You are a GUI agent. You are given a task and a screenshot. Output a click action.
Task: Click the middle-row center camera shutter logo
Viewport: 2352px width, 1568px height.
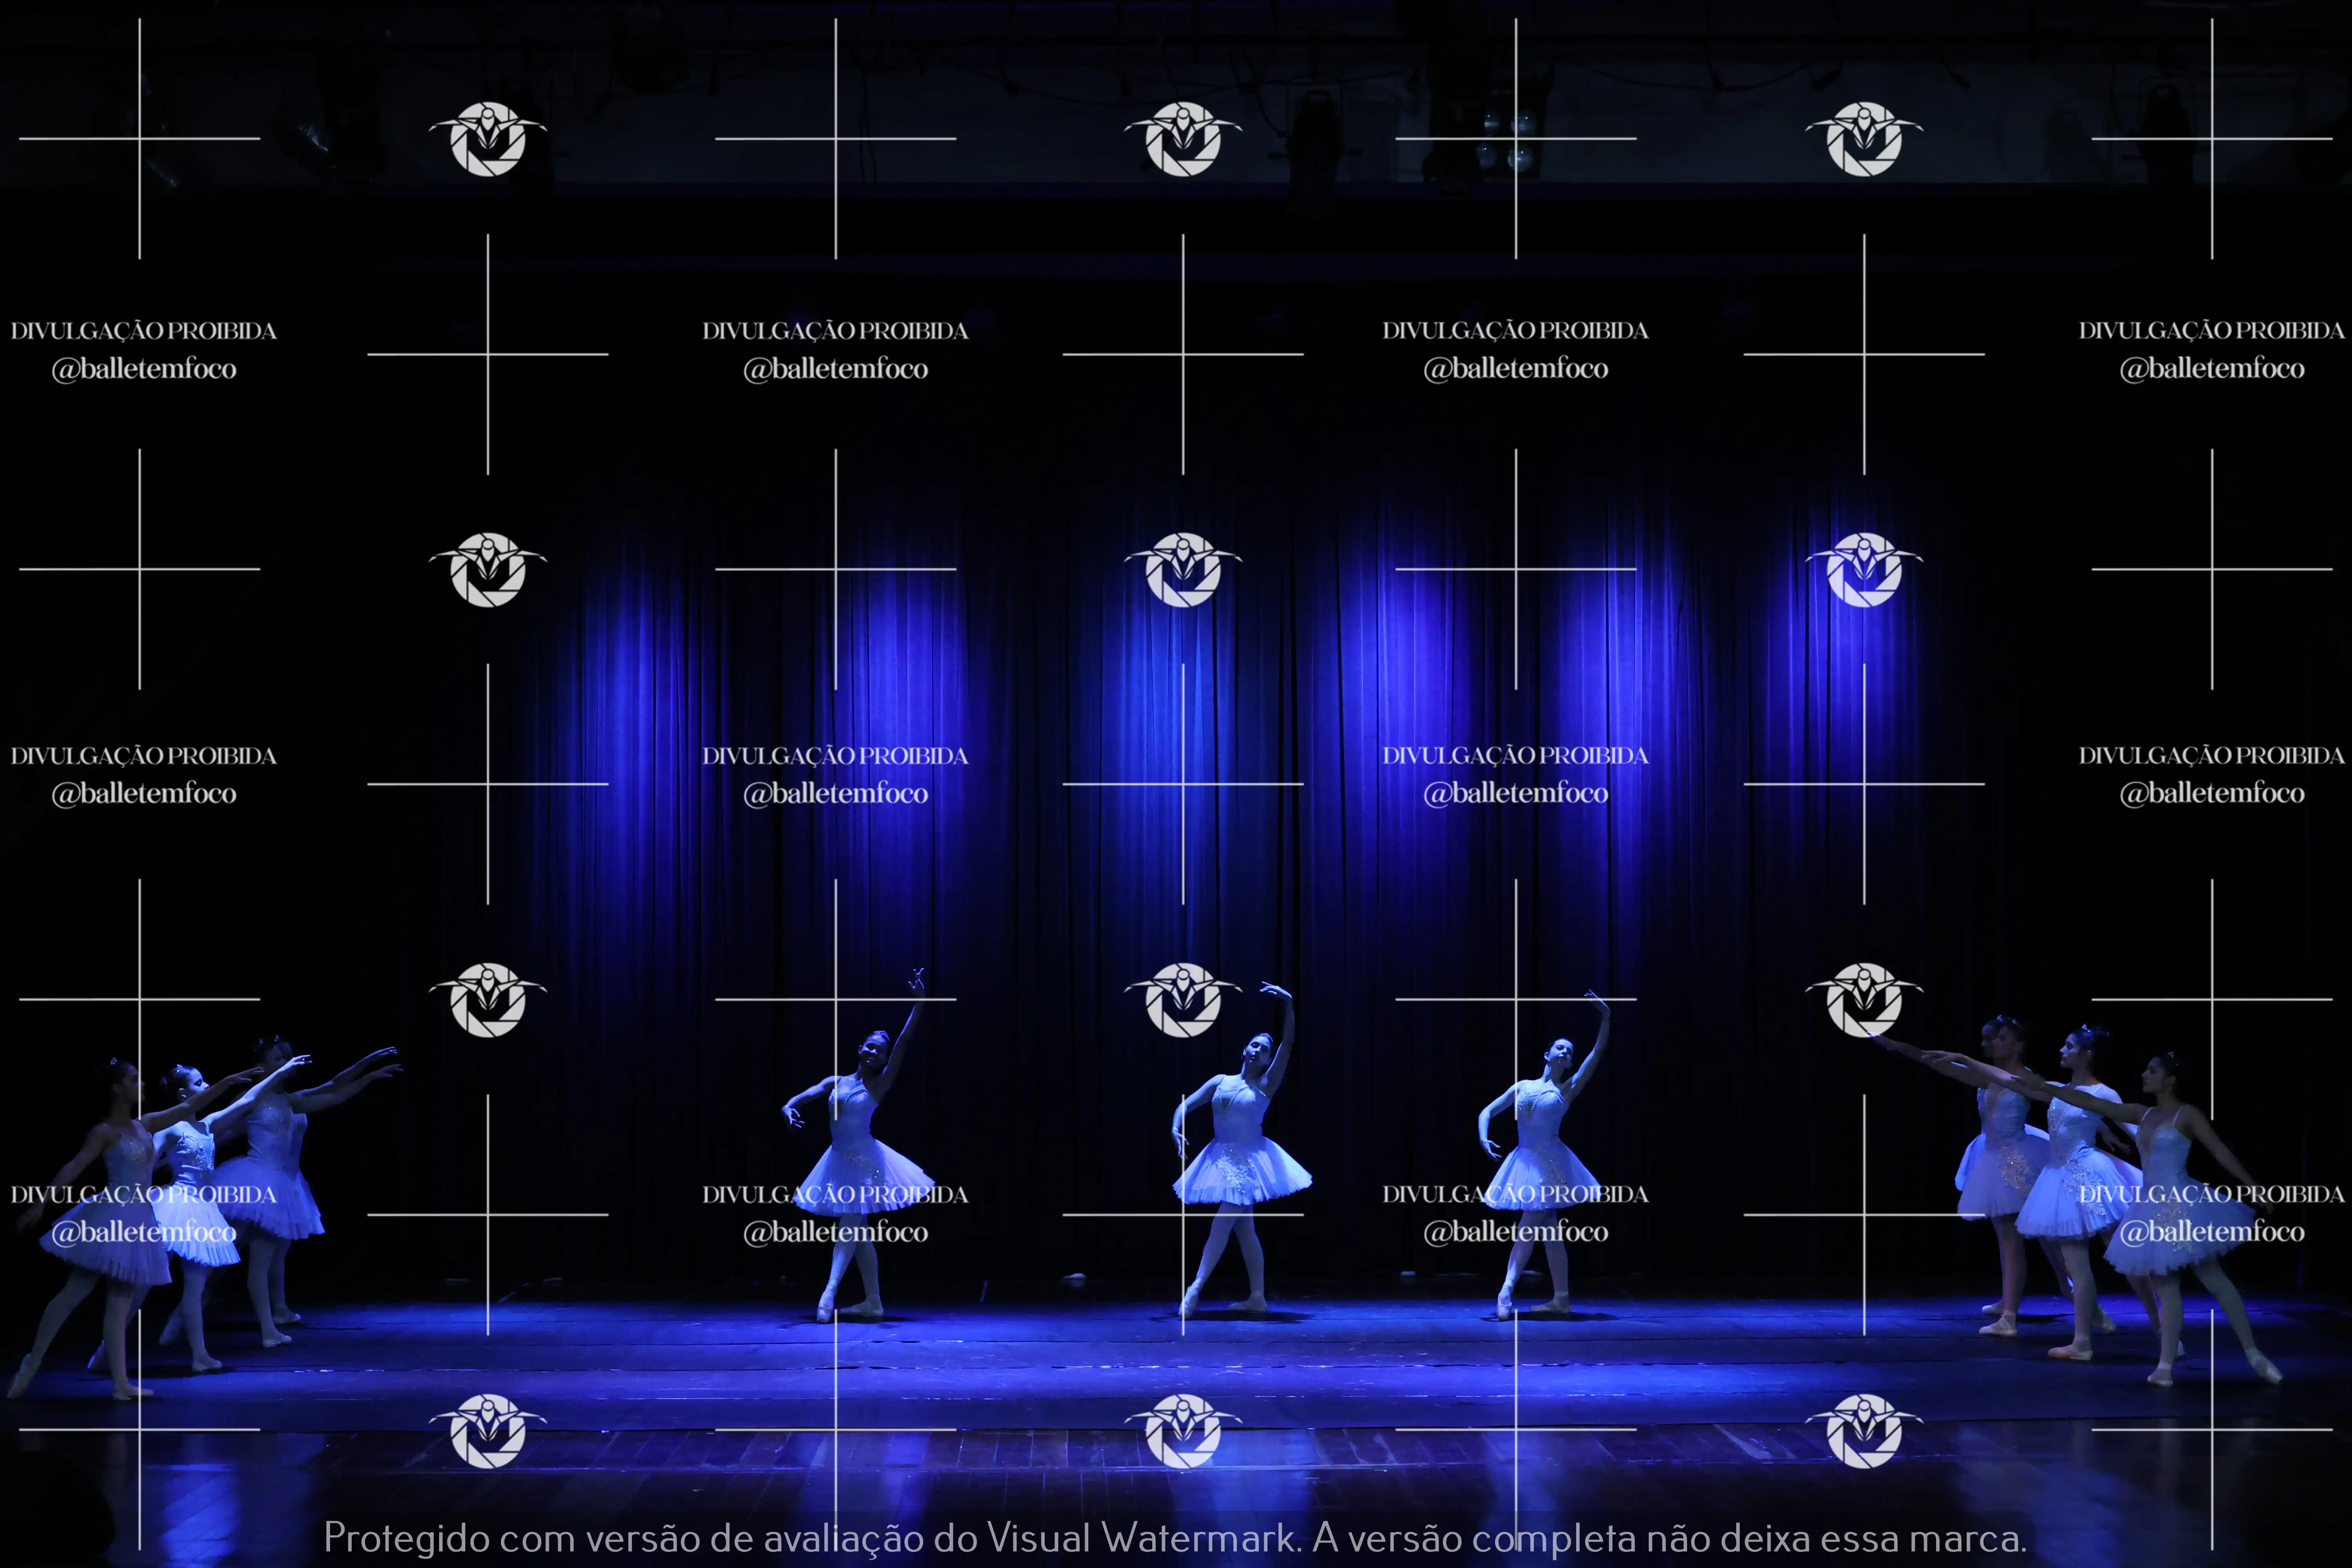pos(1183,569)
